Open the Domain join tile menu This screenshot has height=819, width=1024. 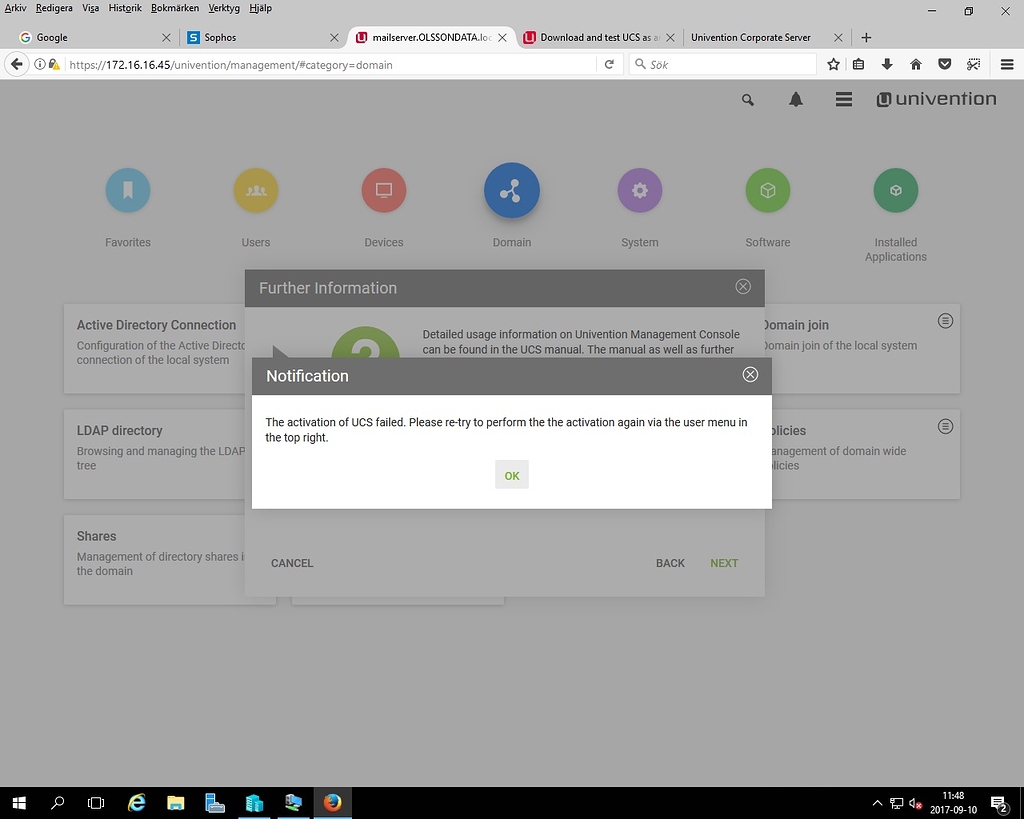[x=945, y=321]
